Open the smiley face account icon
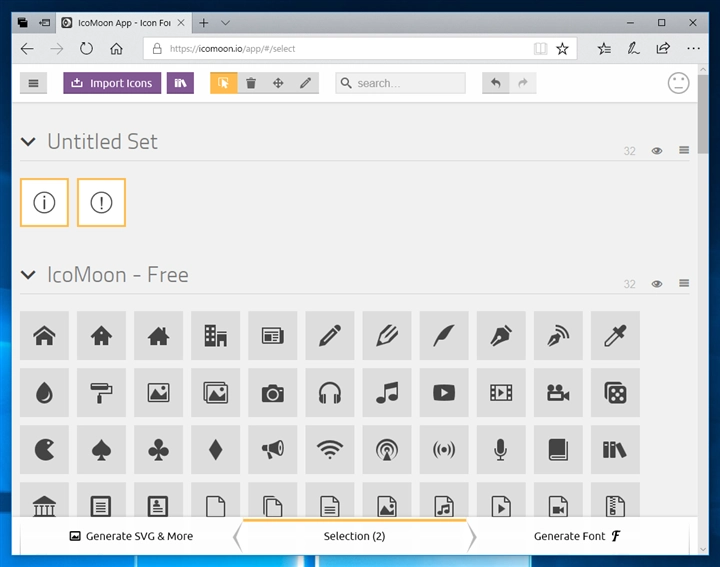Screen dimensions: 720x567 pyautogui.click(x=678, y=83)
